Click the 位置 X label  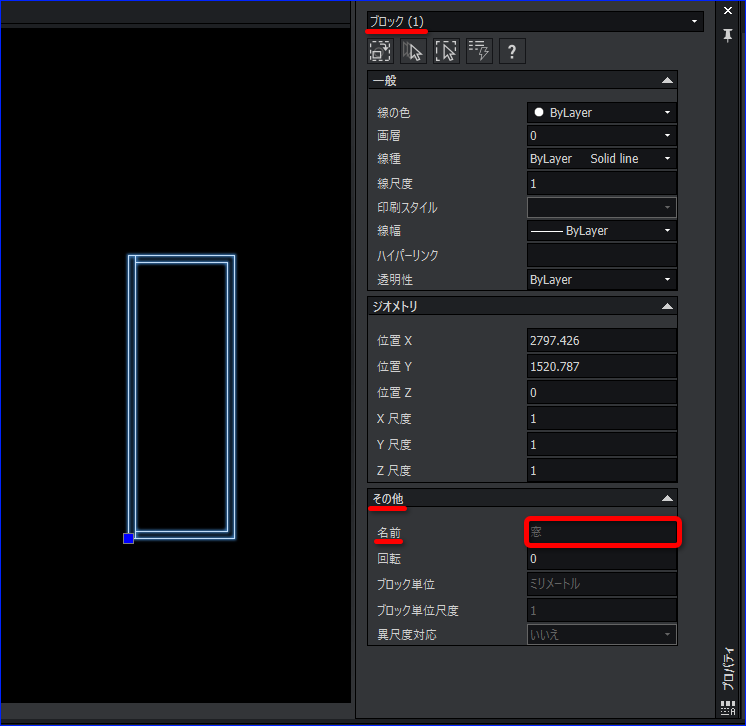pos(394,341)
